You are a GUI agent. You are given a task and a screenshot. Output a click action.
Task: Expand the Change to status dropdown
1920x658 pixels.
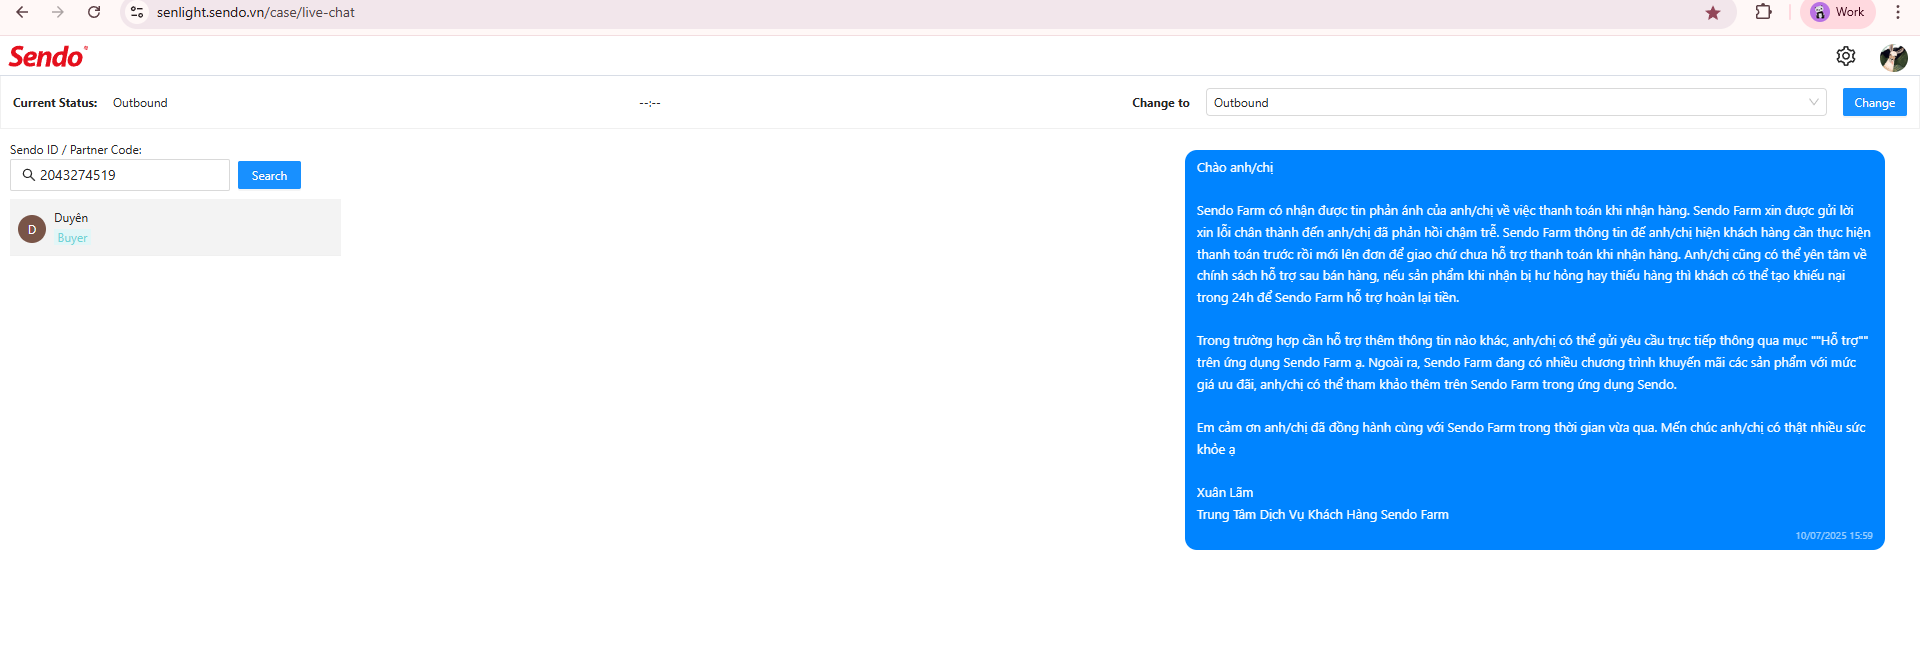[x=1516, y=102]
